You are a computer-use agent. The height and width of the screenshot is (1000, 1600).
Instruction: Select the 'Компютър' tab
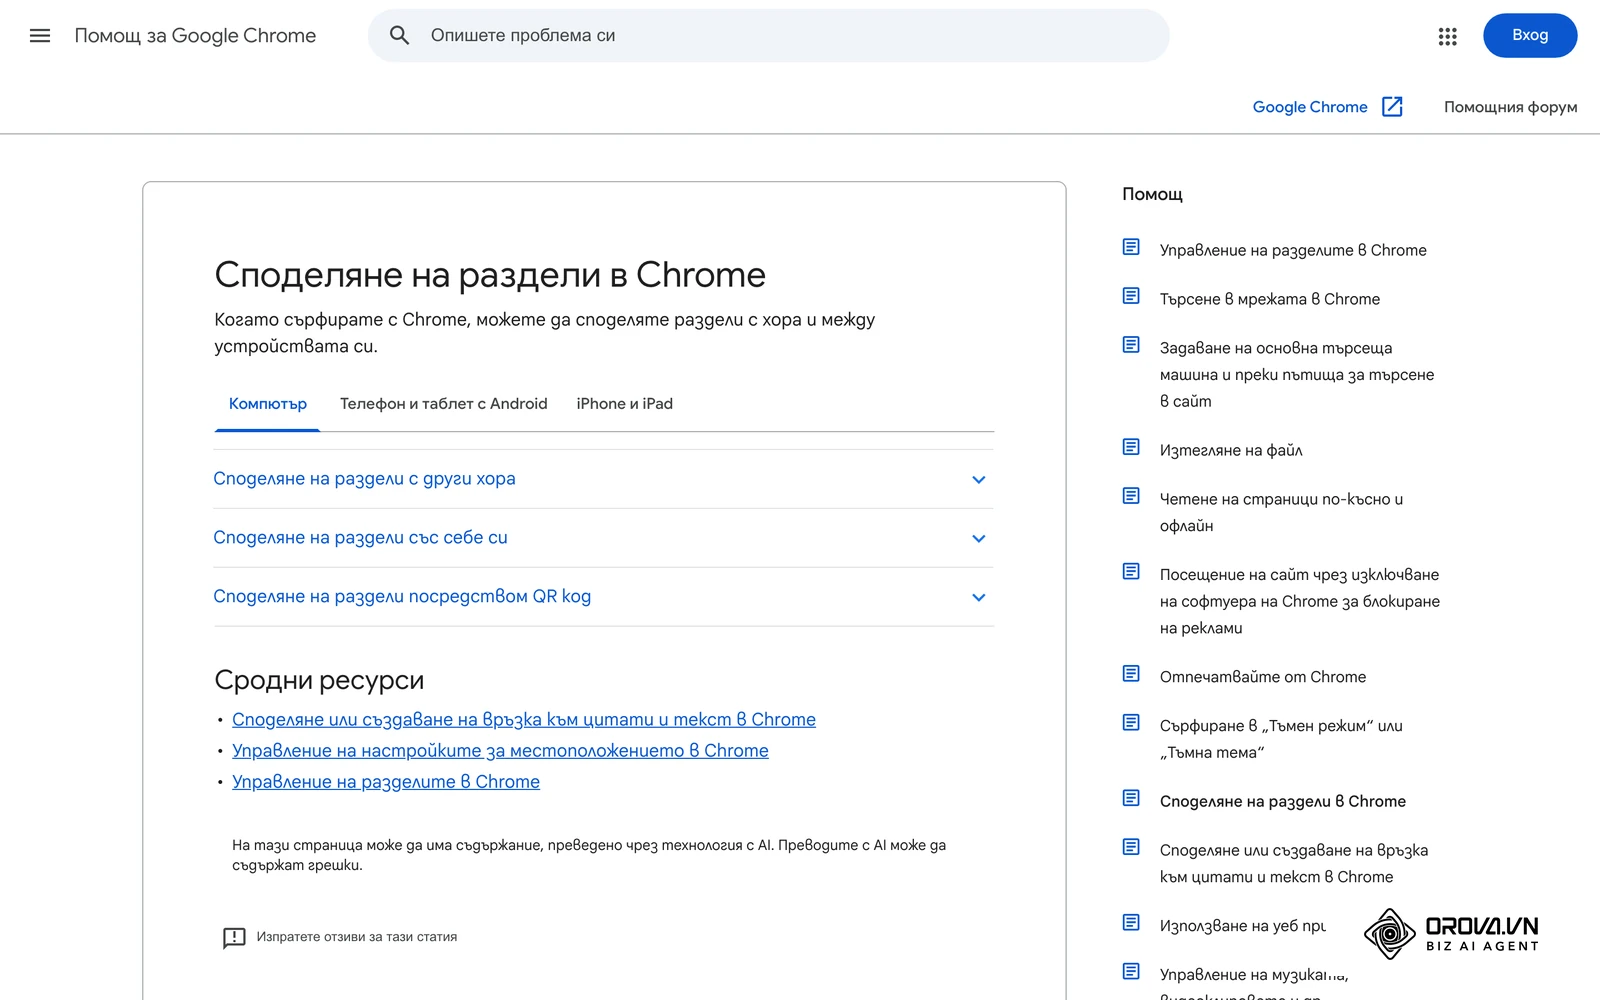point(267,404)
